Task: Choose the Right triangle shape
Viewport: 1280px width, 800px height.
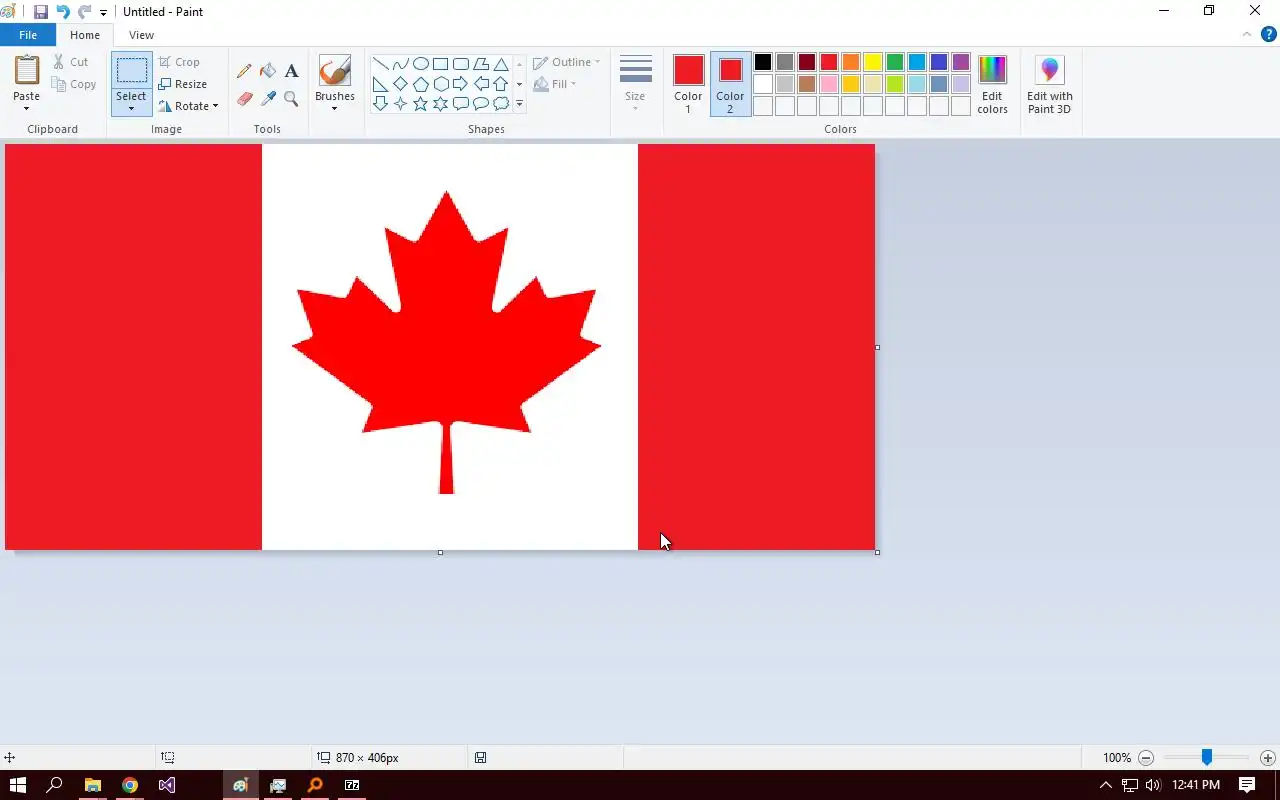Action: click(381, 84)
